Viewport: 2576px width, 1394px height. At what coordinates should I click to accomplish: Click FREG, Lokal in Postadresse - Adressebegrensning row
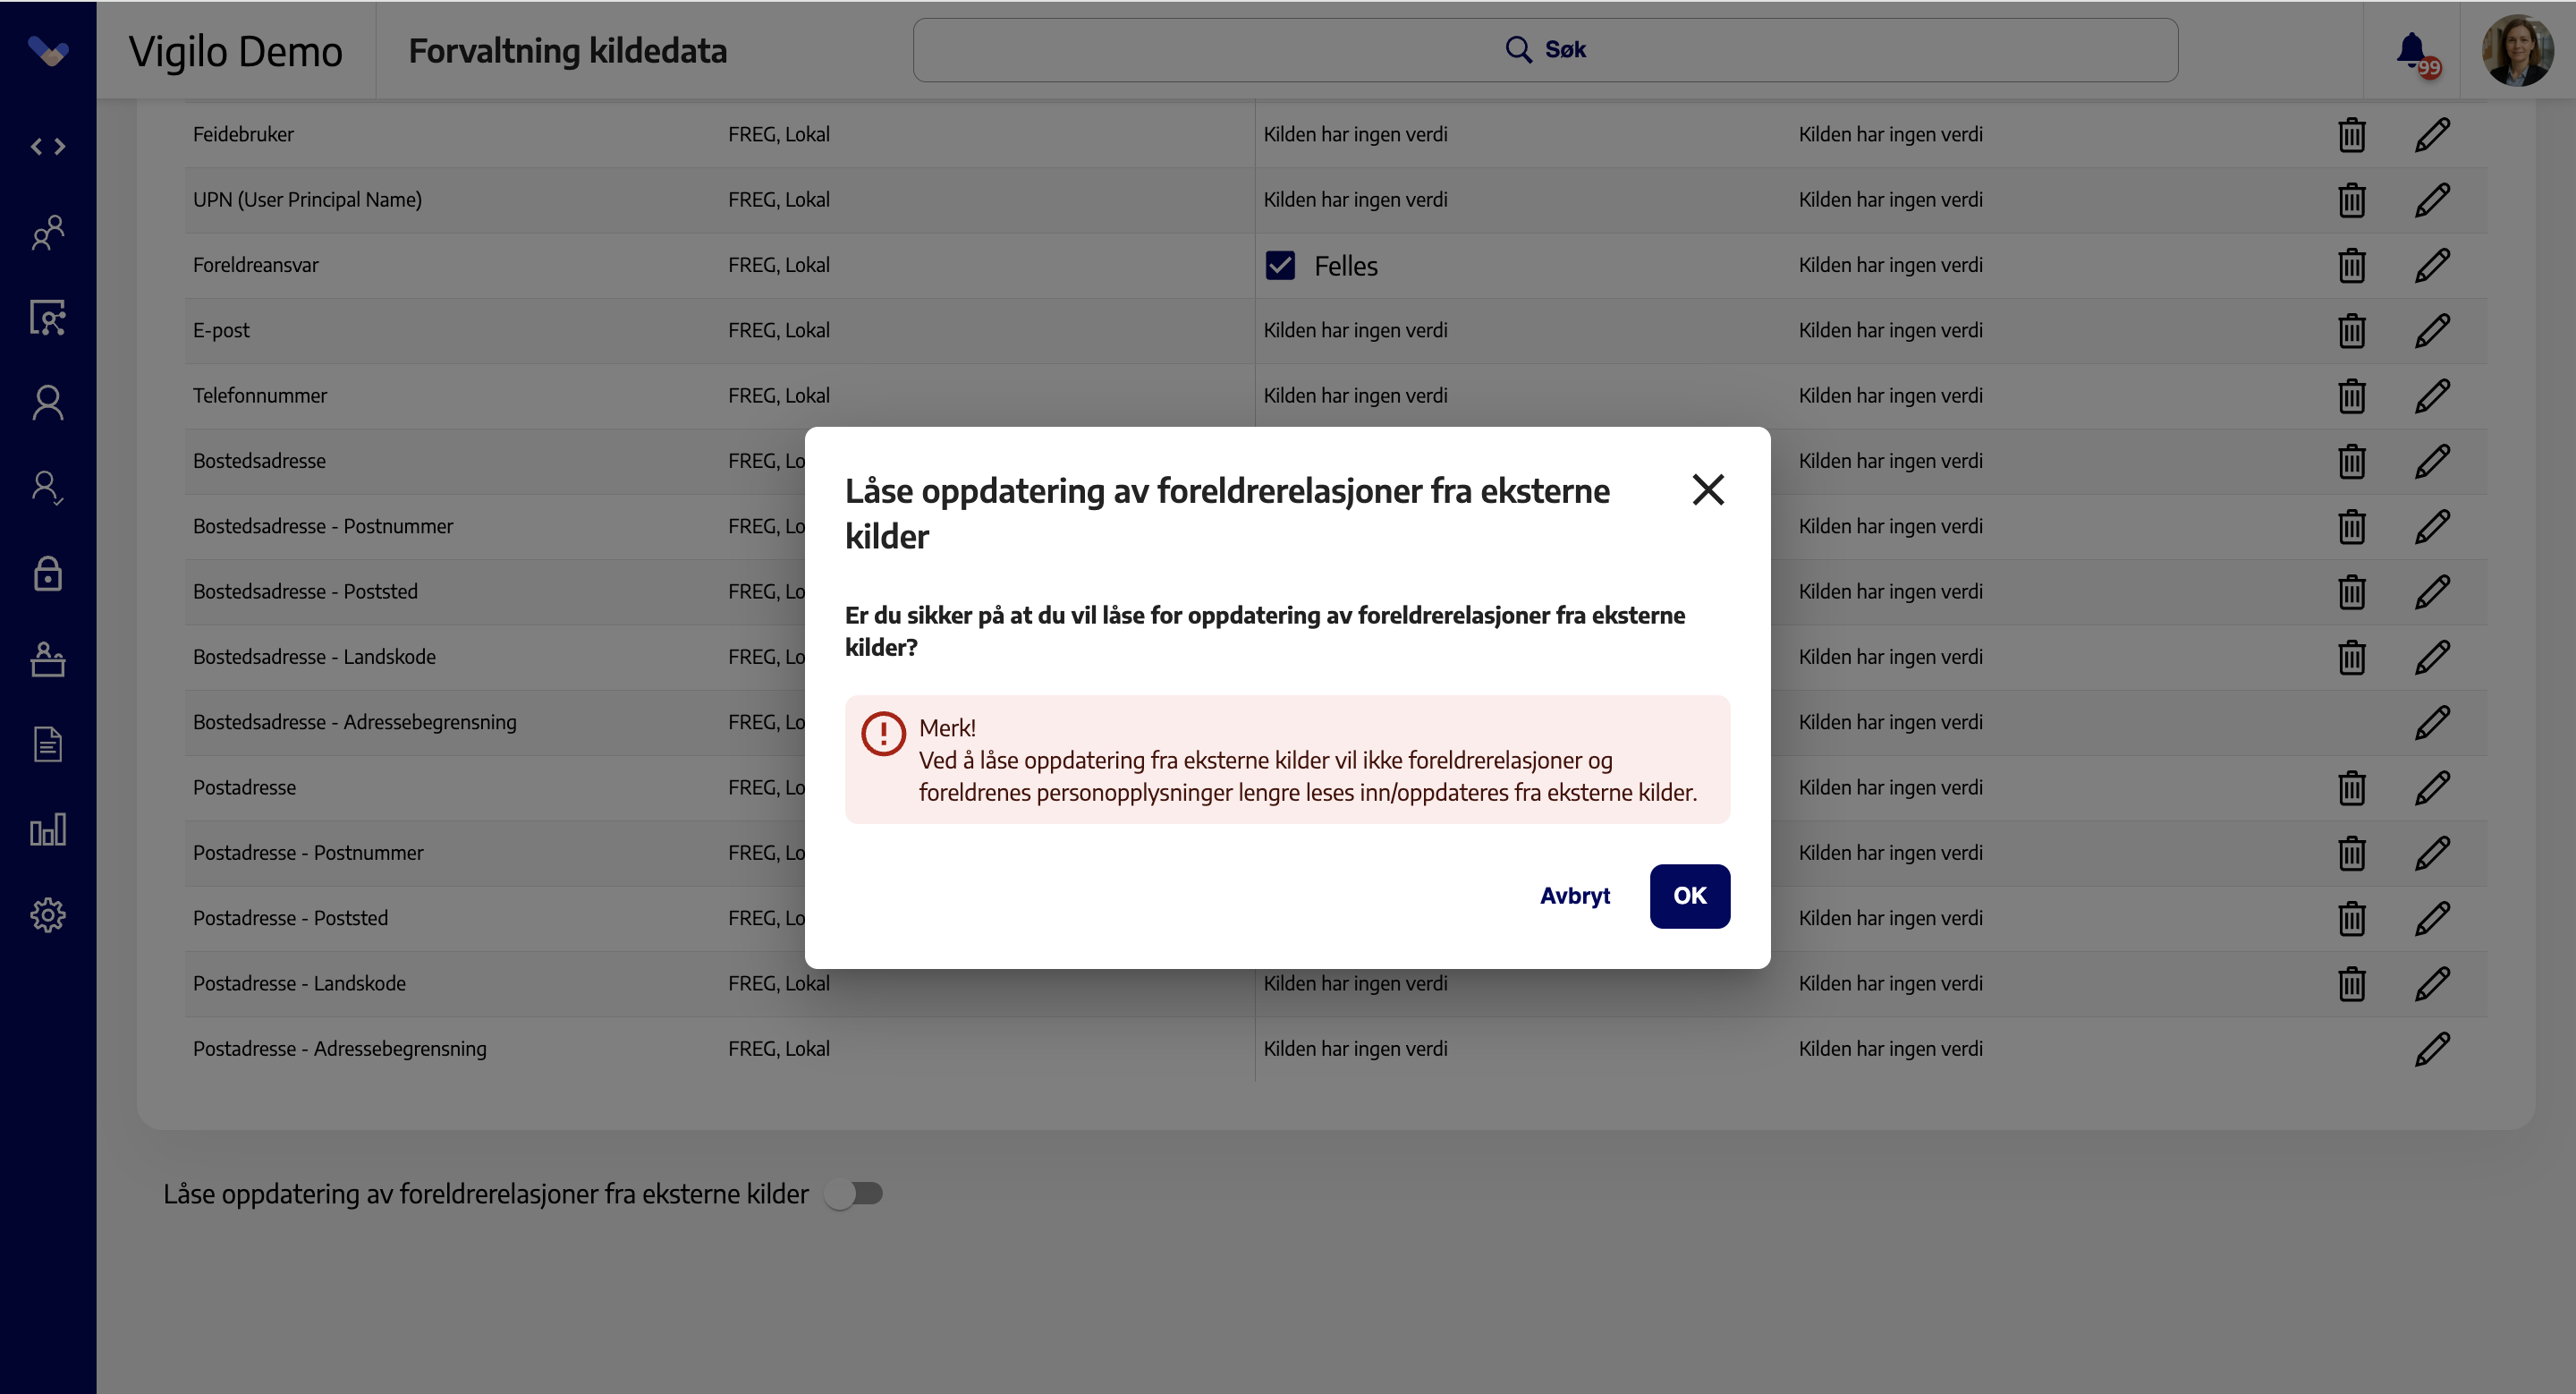click(x=779, y=1048)
